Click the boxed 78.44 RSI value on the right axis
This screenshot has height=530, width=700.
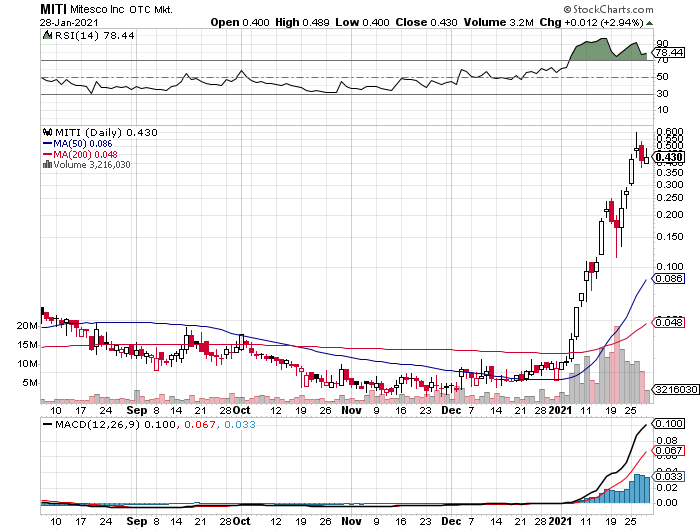coord(669,53)
